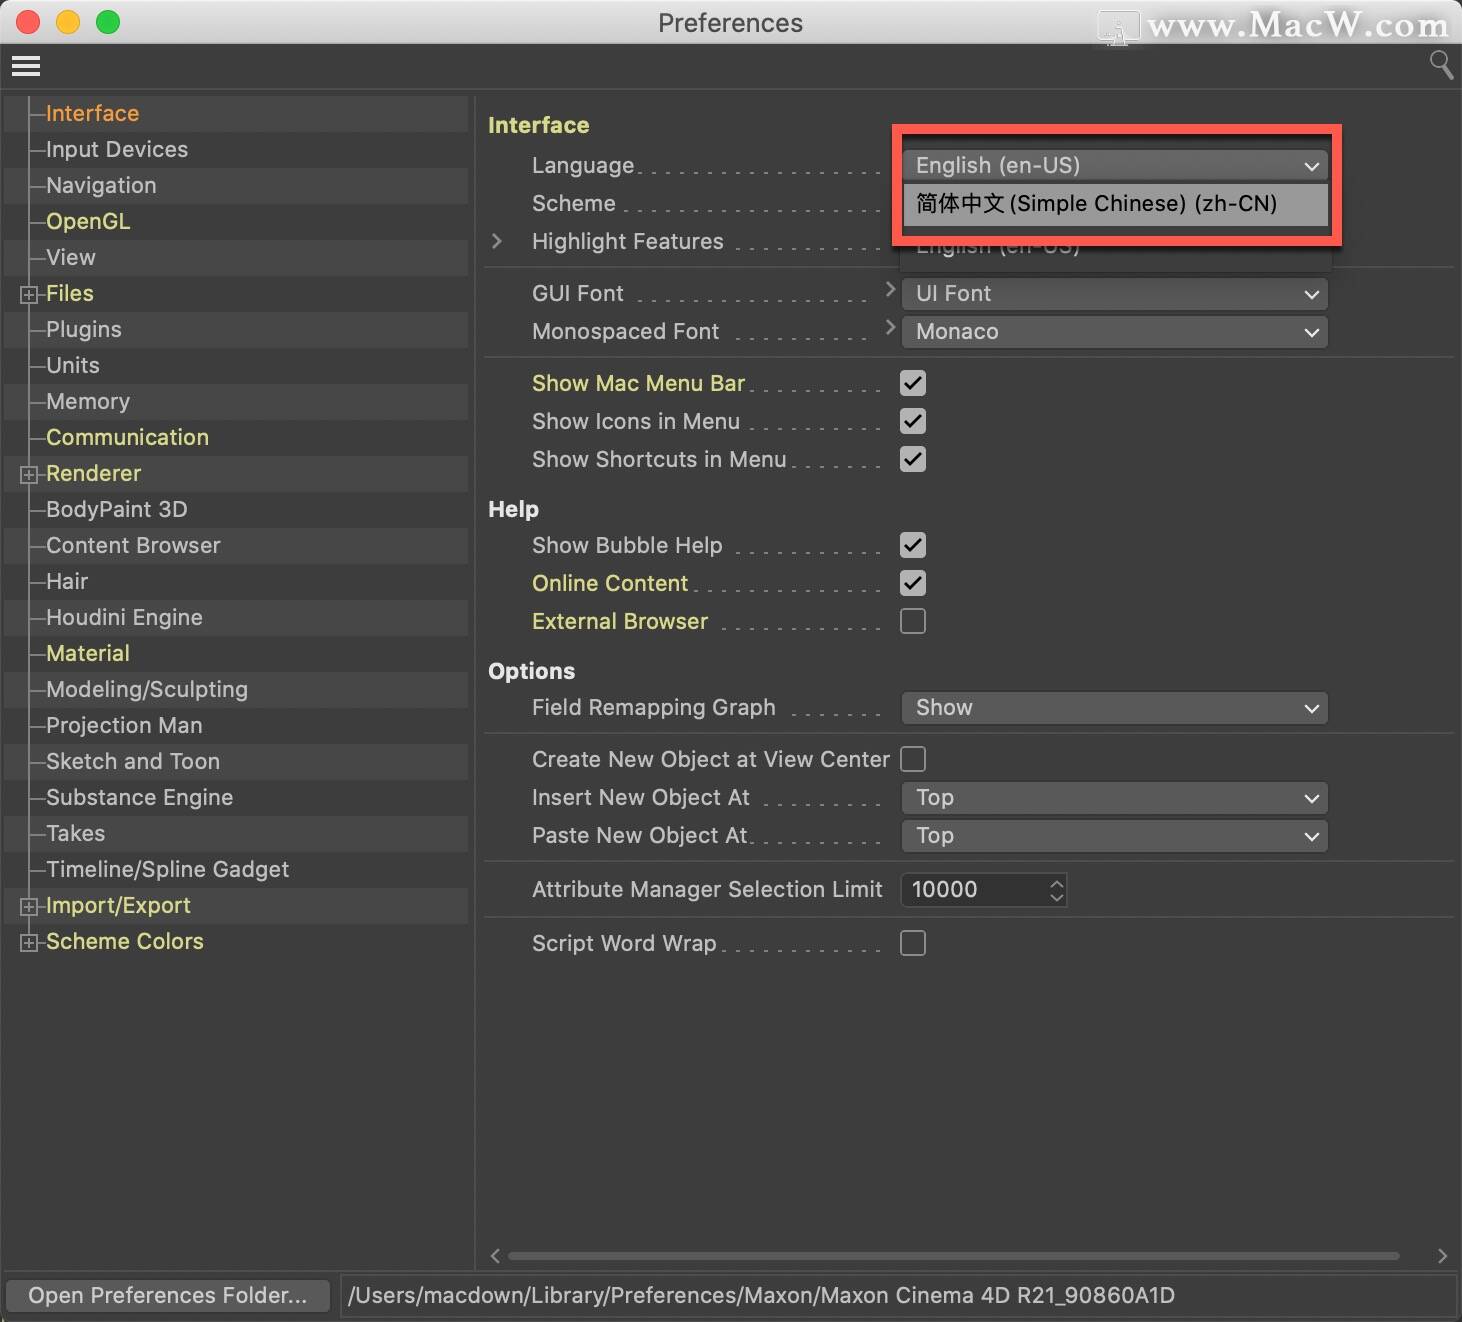The image size is (1462, 1322).
Task: Click the search magnifier icon
Action: (x=1440, y=65)
